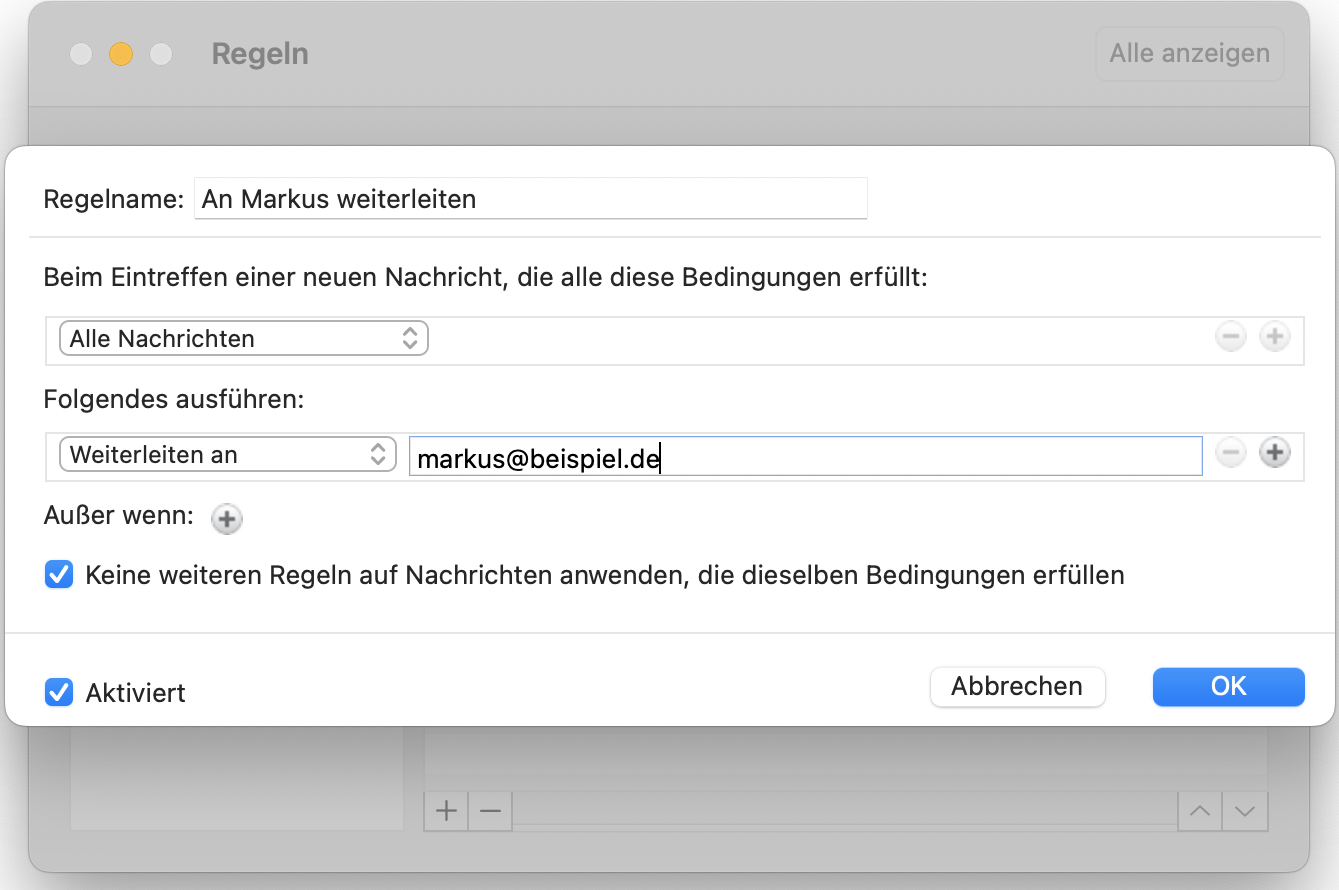This screenshot has height=890, width=1339.
Task: Confirm the rule with OK
Action: [1229, 686]
